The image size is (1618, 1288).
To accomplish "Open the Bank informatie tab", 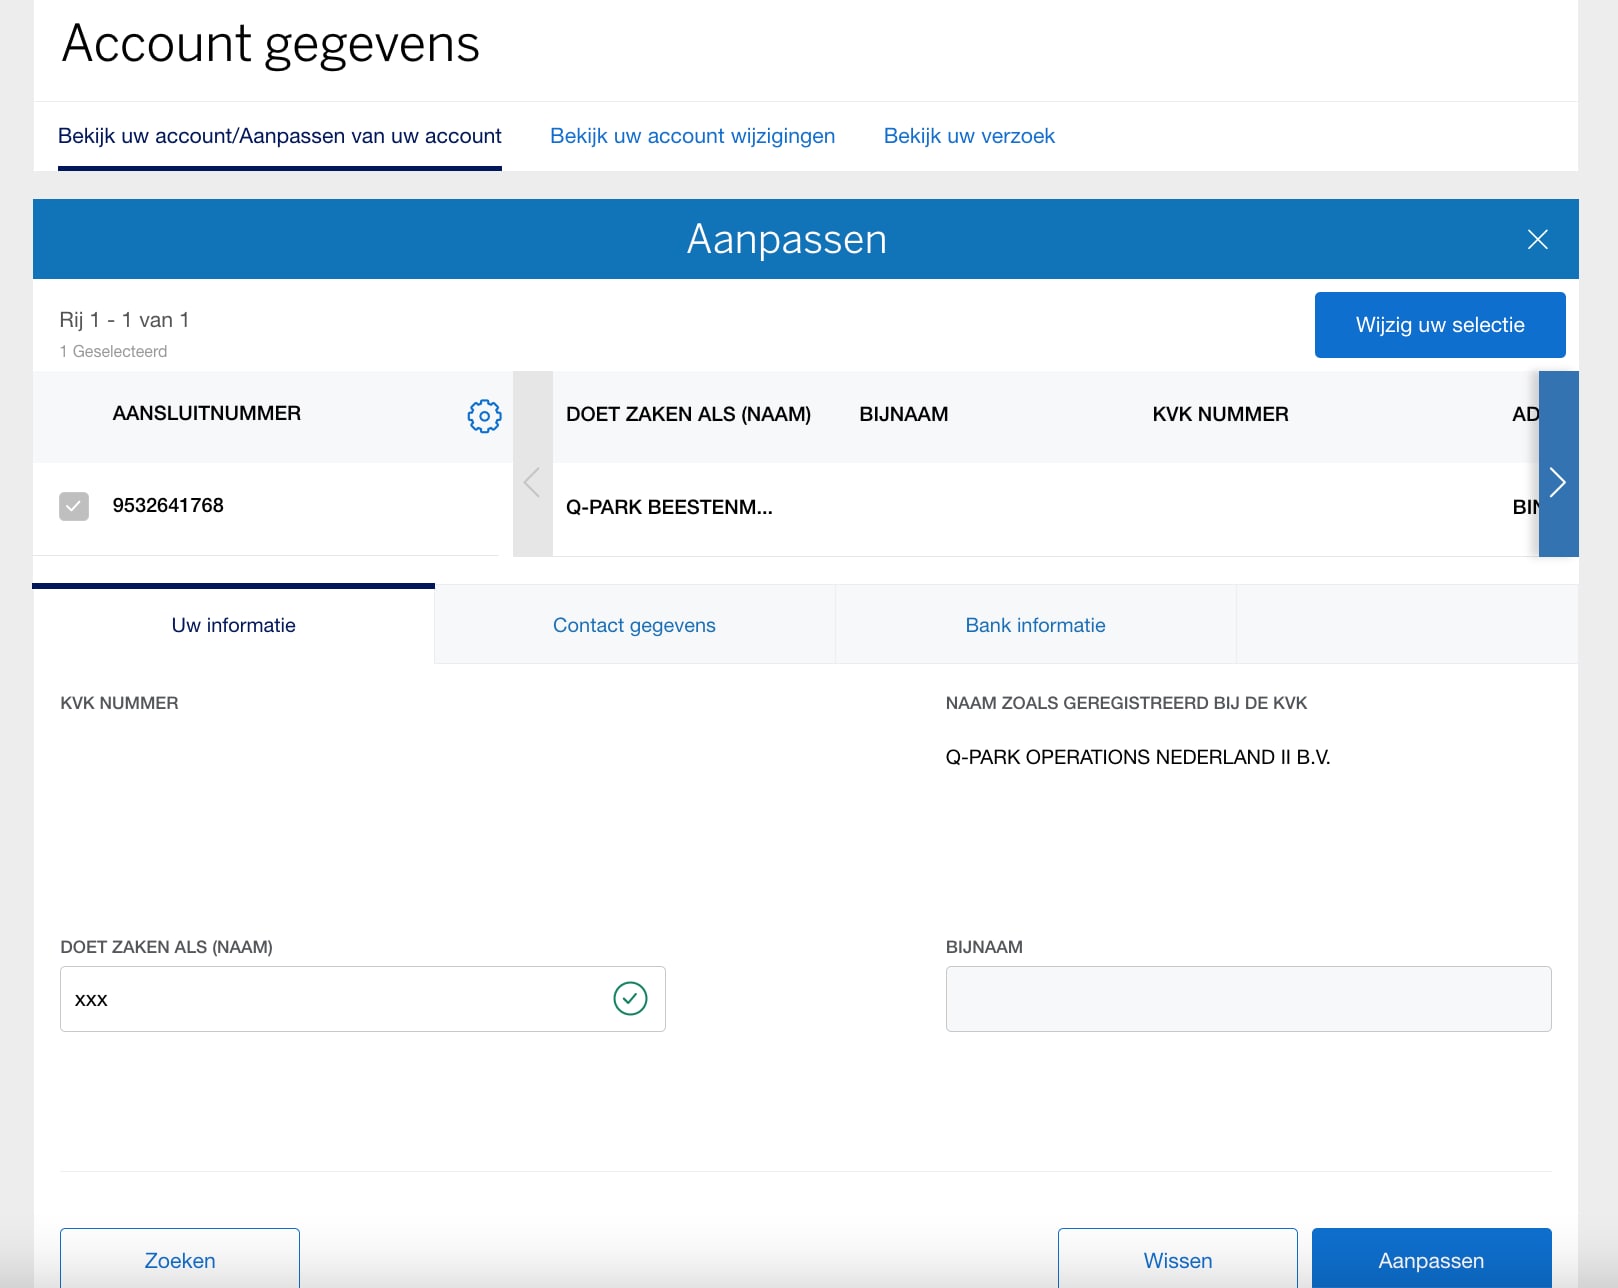I will point(1035,625).
